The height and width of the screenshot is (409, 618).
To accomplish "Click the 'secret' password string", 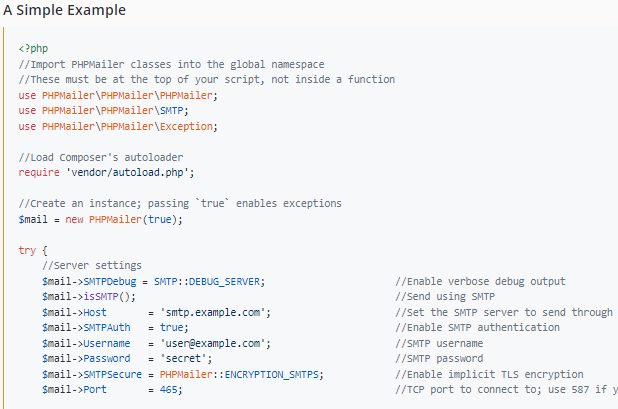I will pyautogui.click(x=183, y=359).
